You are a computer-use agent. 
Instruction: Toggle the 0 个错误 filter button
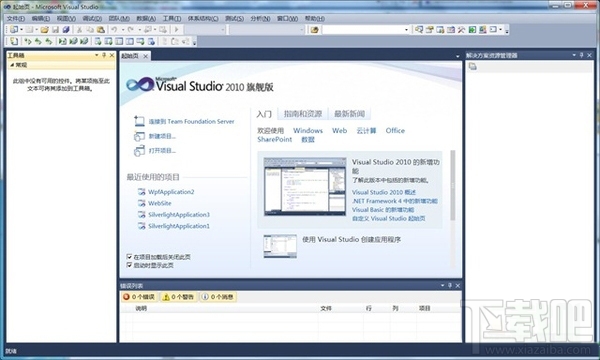tap(139, 297)
